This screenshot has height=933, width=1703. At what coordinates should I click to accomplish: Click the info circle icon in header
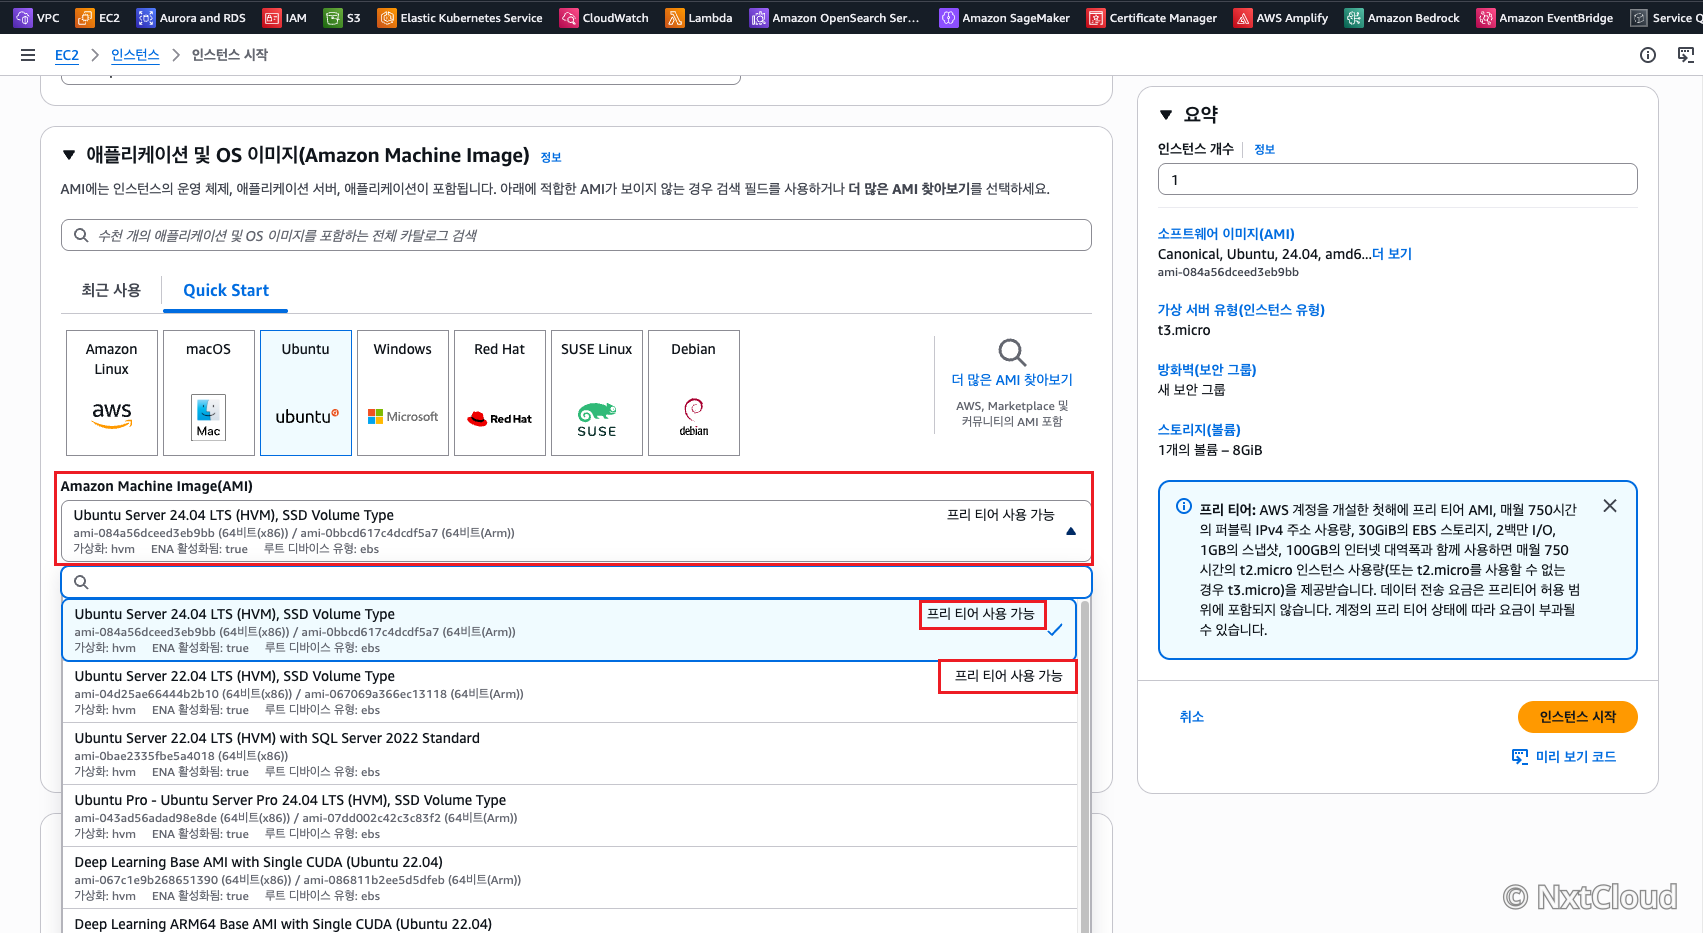(x=1648, y=55)
